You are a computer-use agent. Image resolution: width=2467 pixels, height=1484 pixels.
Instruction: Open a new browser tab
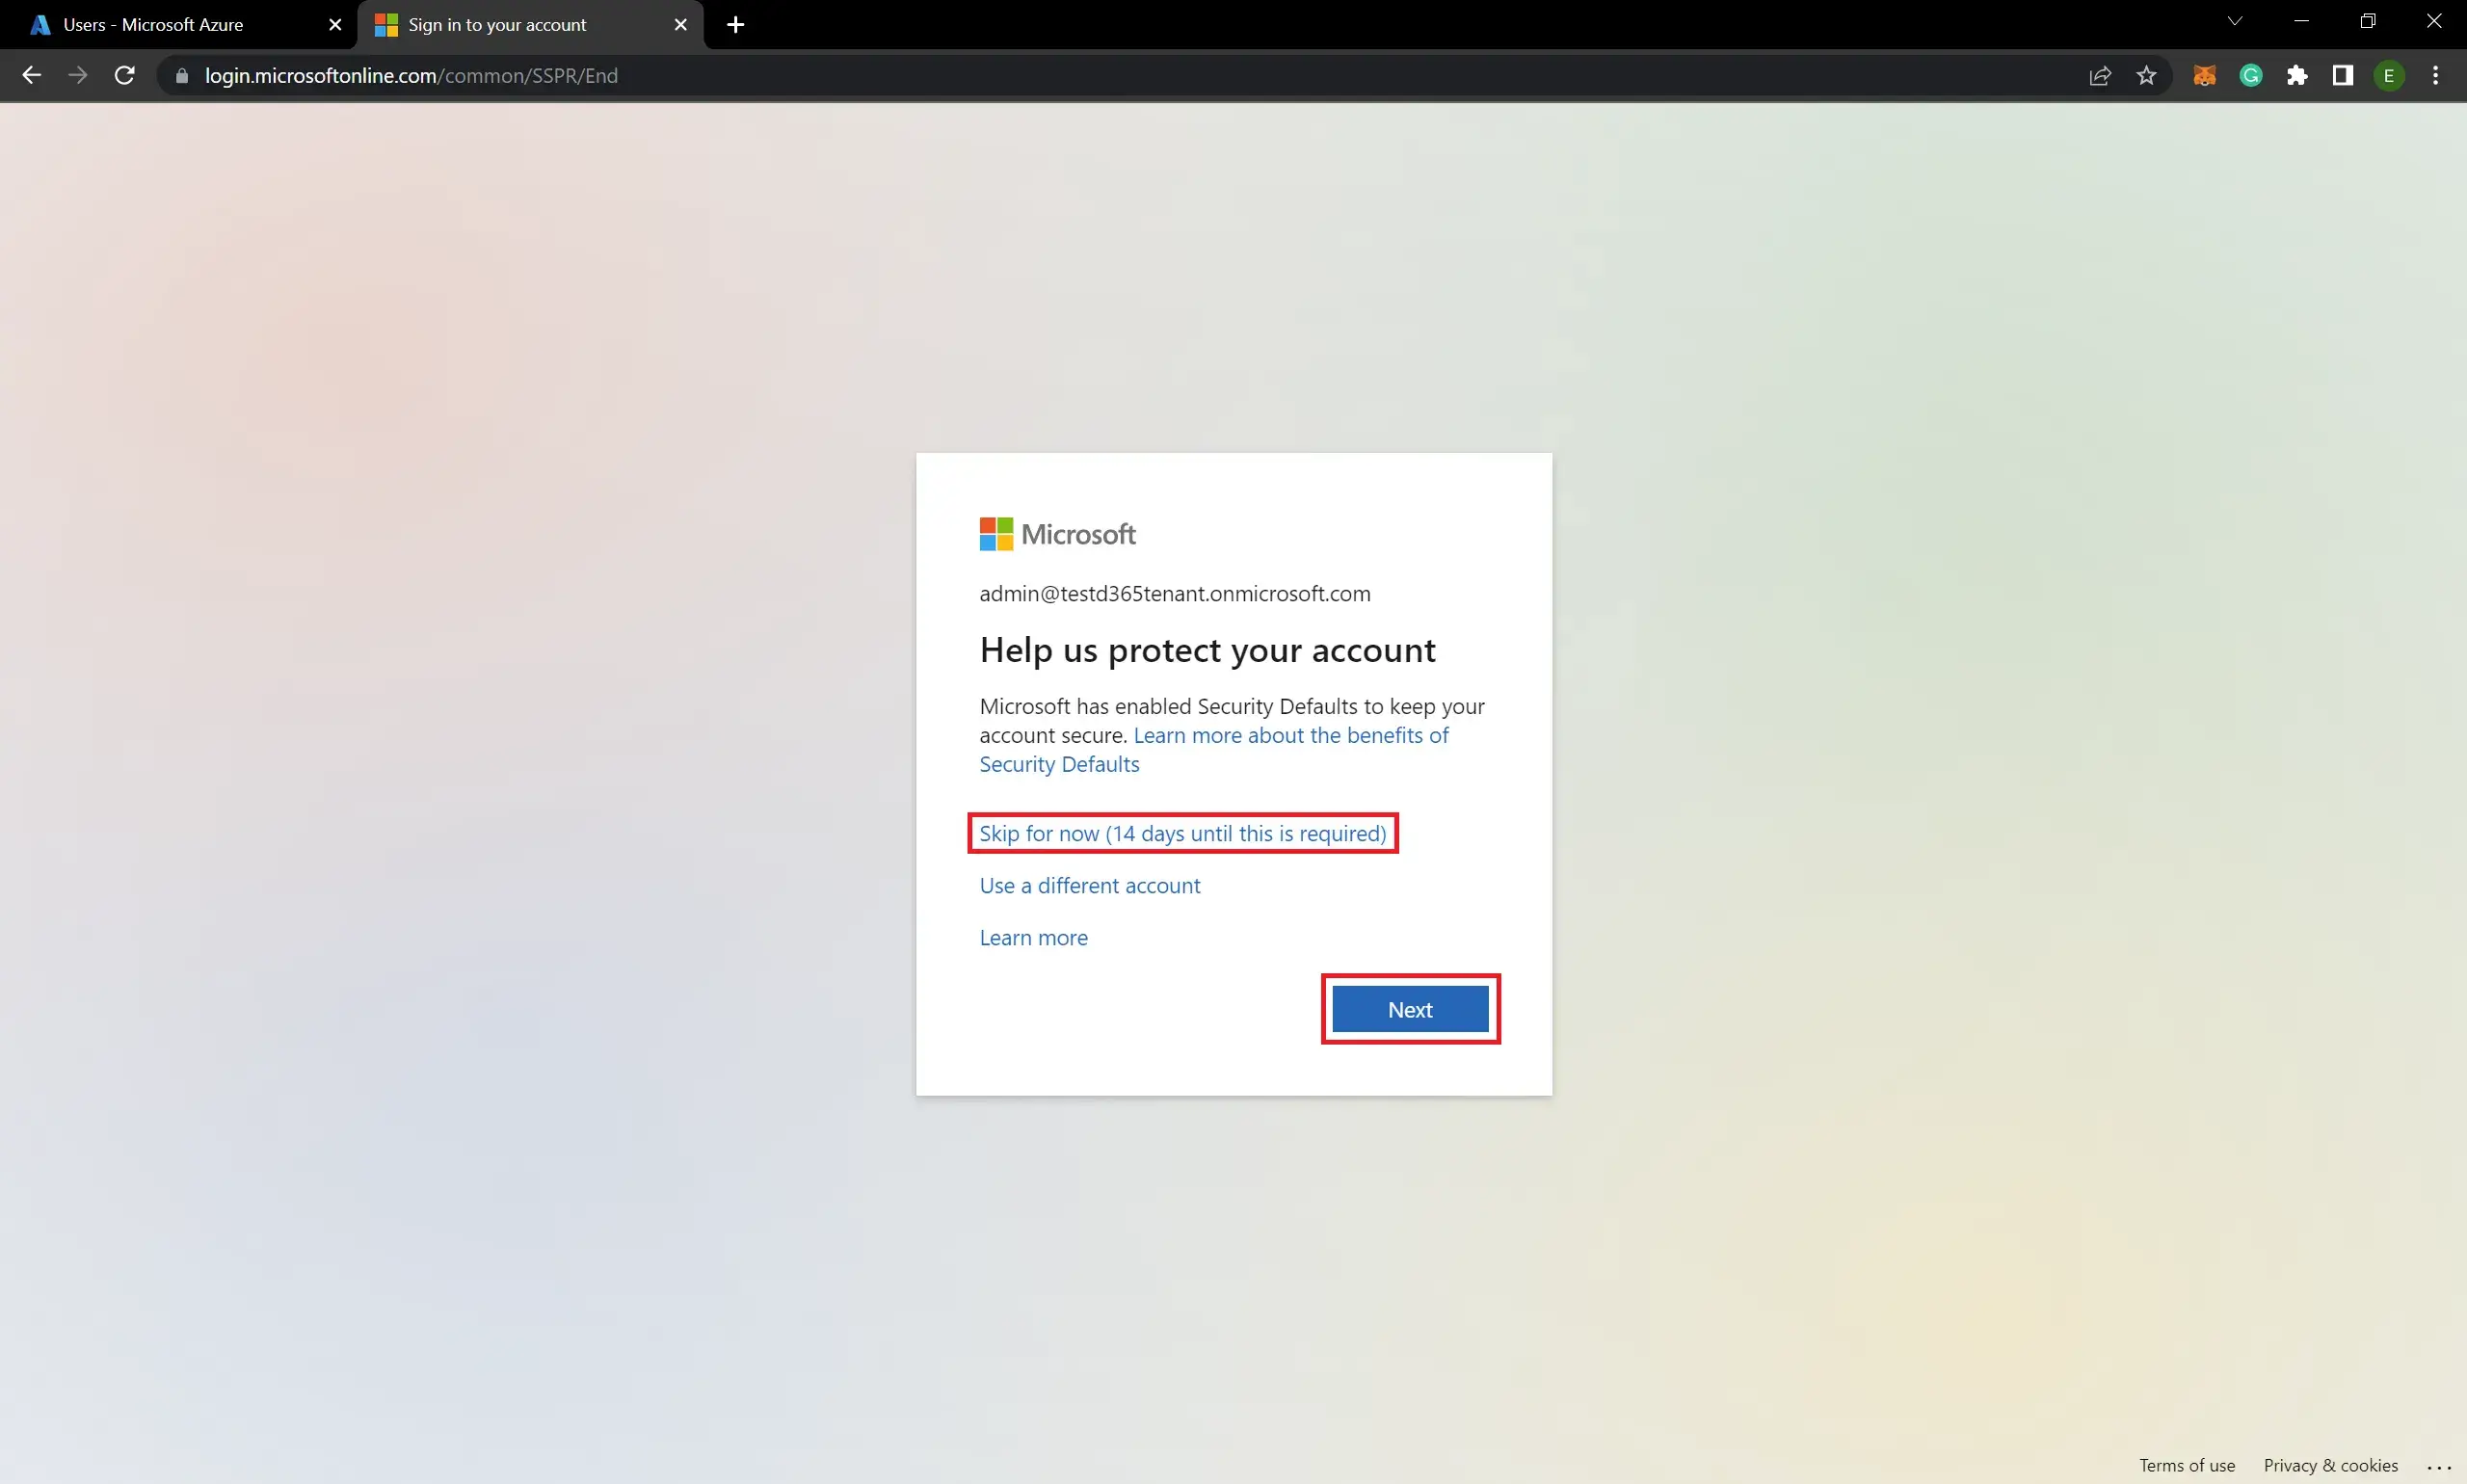pyautogui.click(x=735, y=25)
